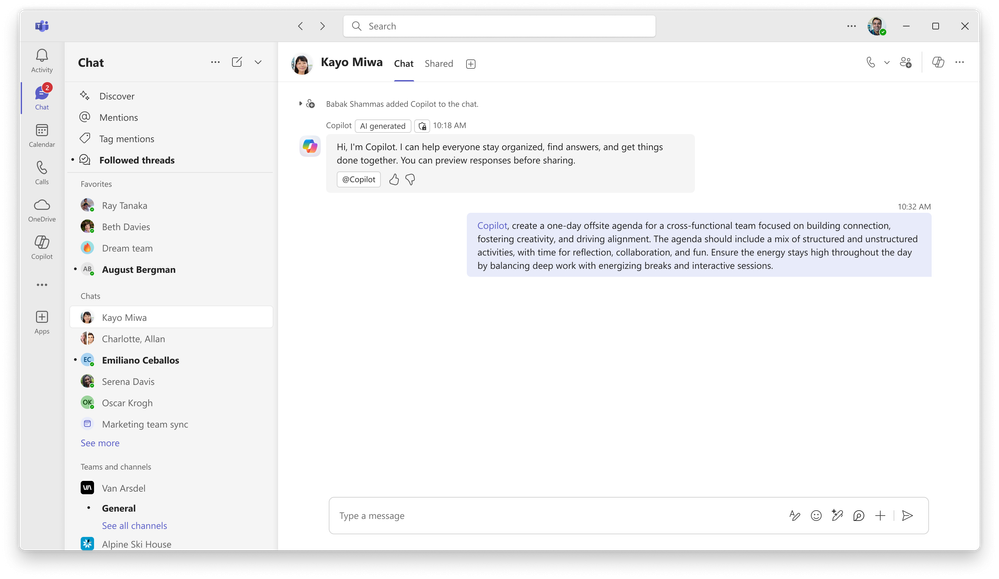
Task: Expand the new chat options chevron
Action: coord(258,62)
